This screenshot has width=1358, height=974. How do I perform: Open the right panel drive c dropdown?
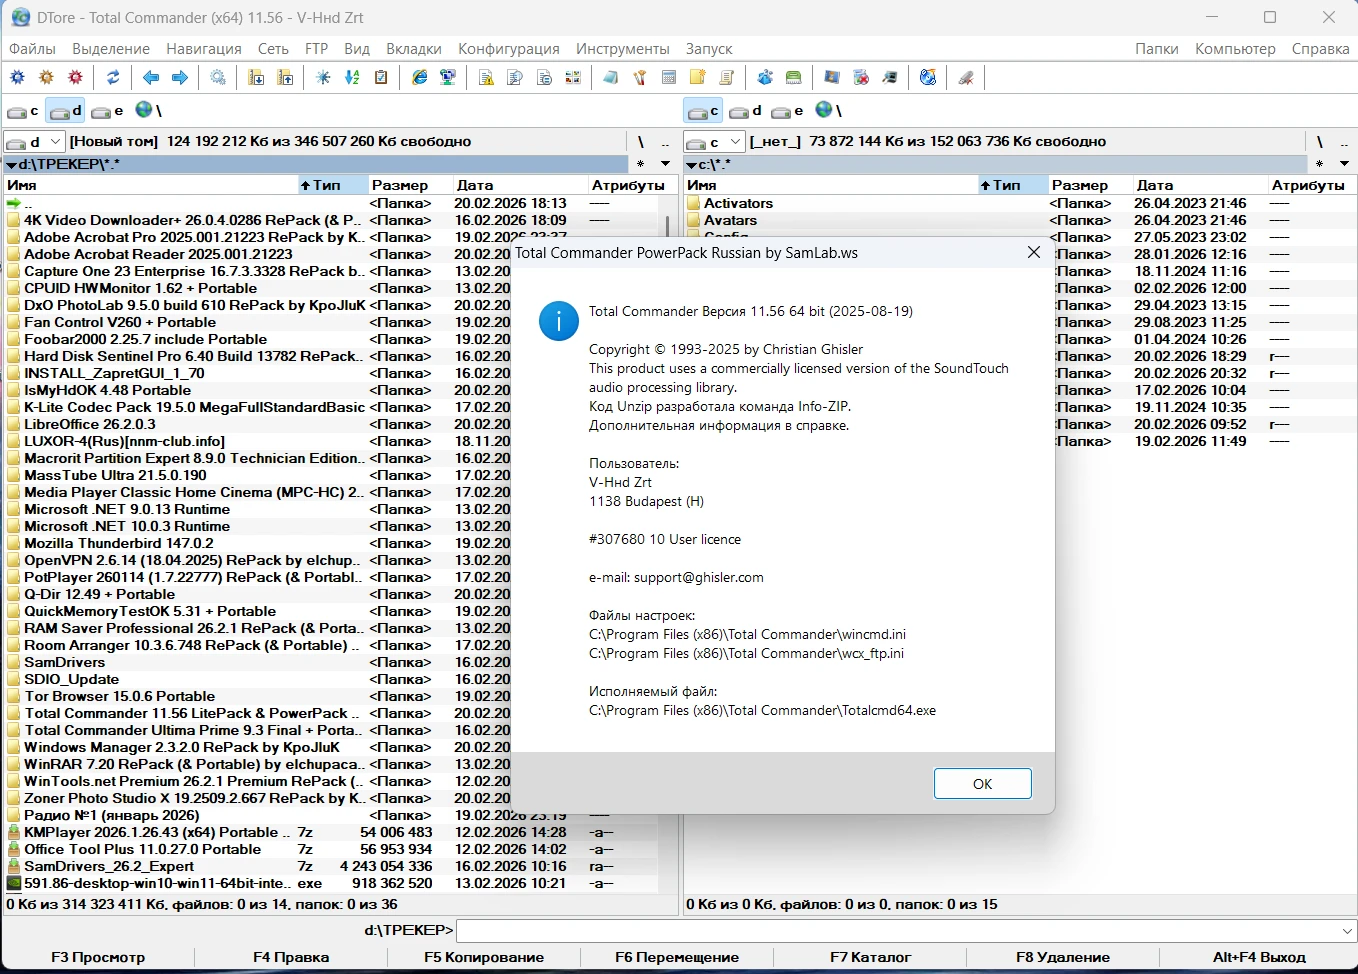point(735,142)
